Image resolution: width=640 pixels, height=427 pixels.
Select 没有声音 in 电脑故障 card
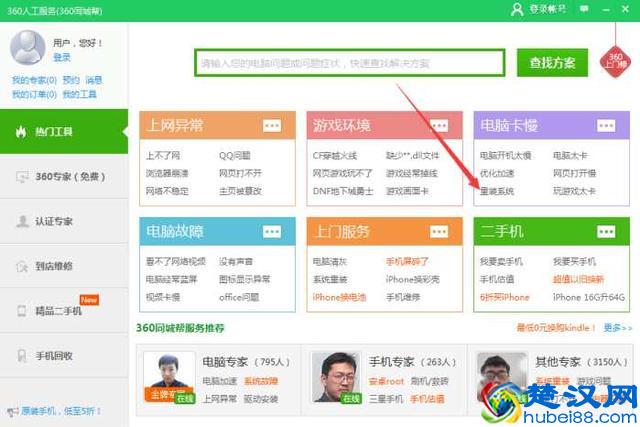coord(236,262)
